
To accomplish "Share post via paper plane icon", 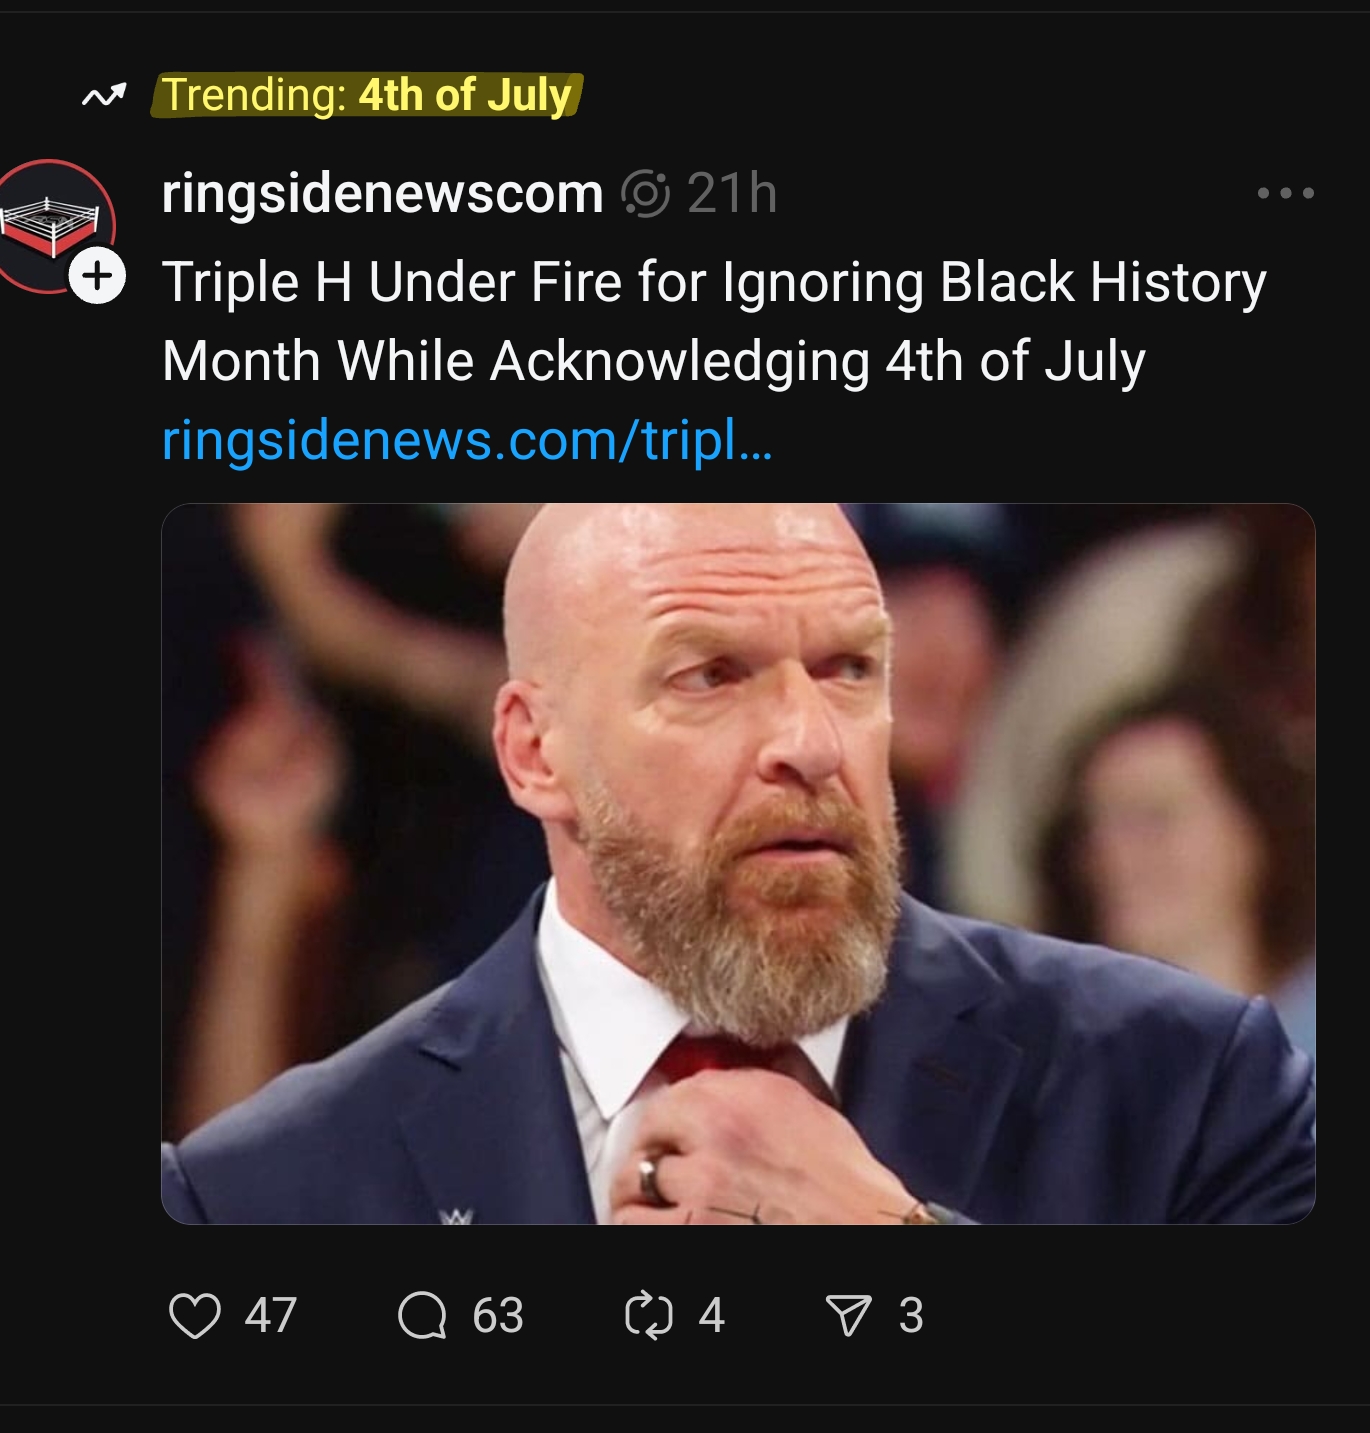I will pyautogui.click(x=849, y=1315).
